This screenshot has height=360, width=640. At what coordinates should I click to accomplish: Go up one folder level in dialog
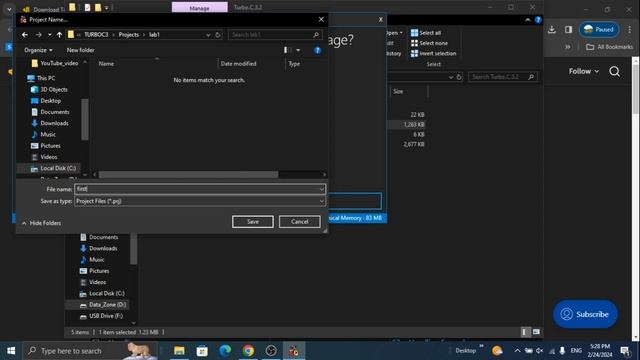(x=60, y=35)
